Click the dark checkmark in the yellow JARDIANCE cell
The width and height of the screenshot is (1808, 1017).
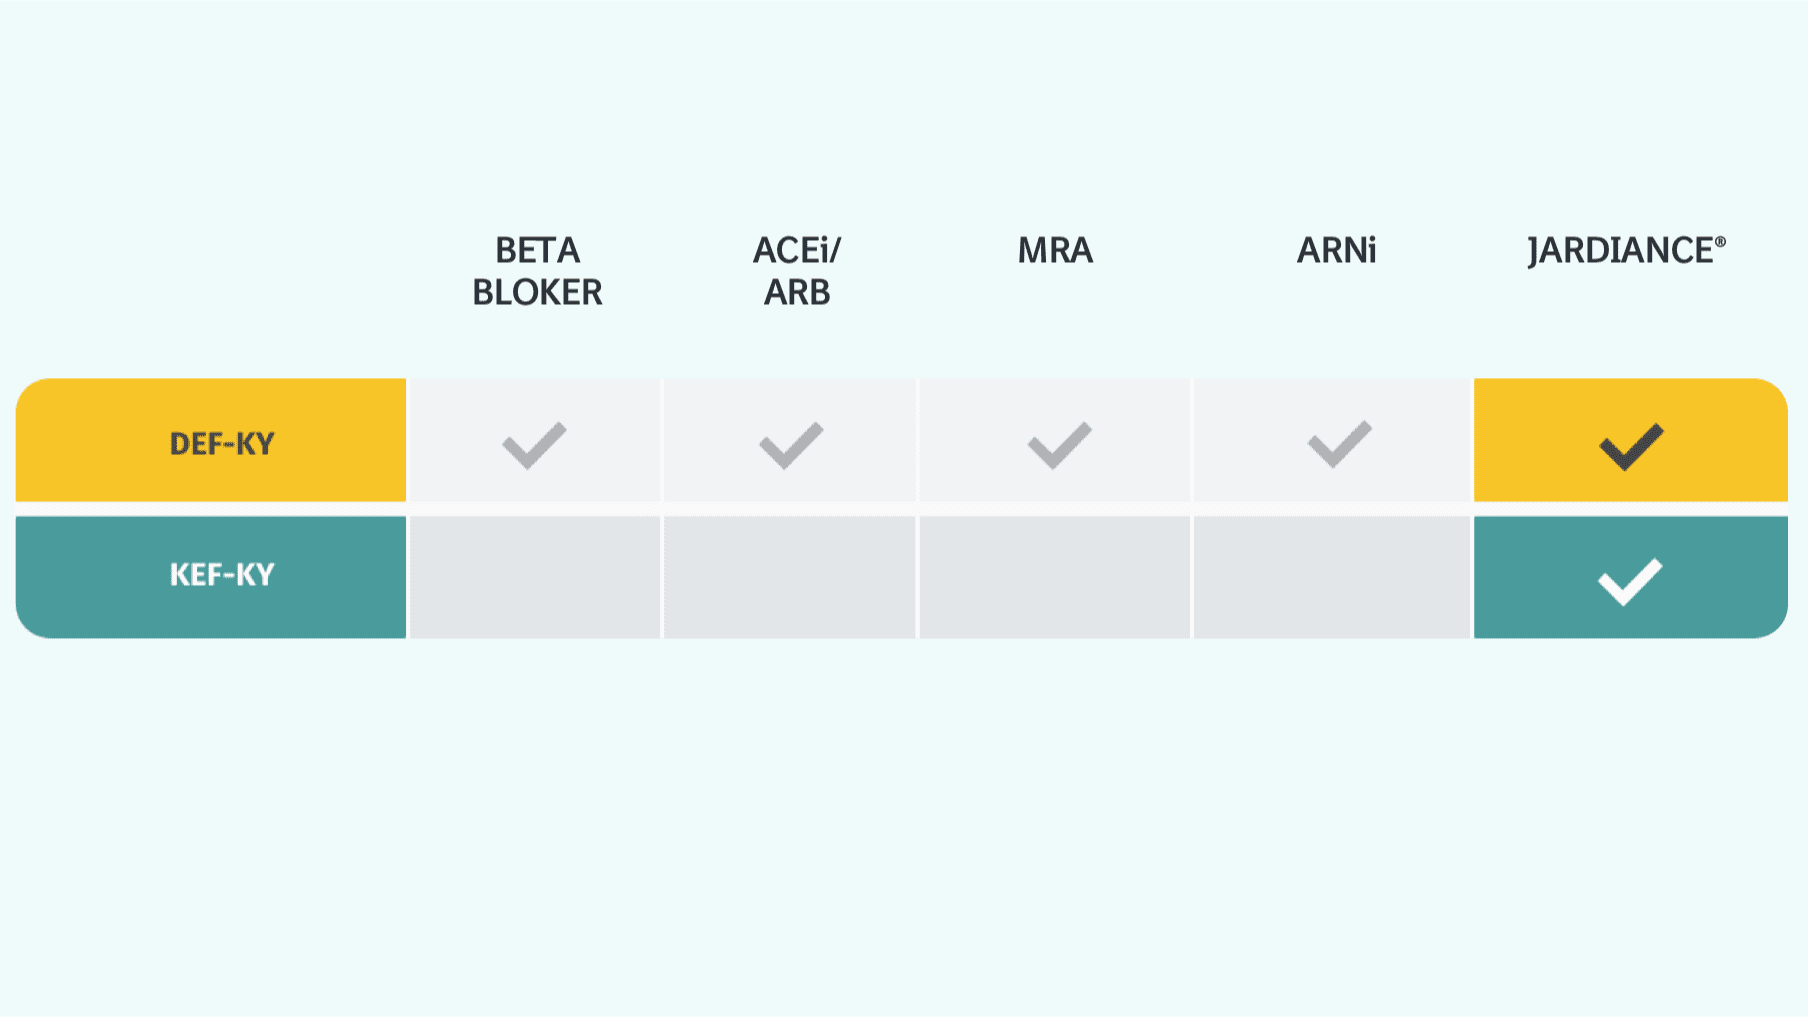coord(1631,446)
